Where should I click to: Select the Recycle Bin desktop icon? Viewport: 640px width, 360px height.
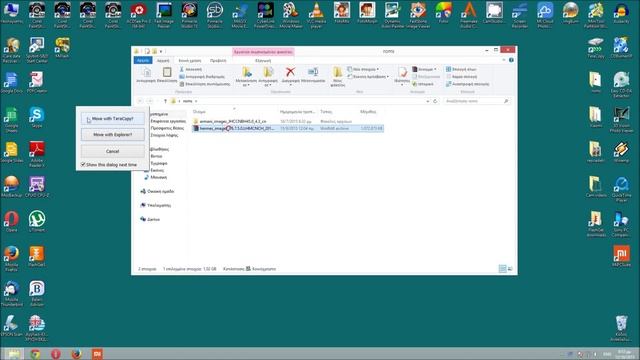(621, 328)
